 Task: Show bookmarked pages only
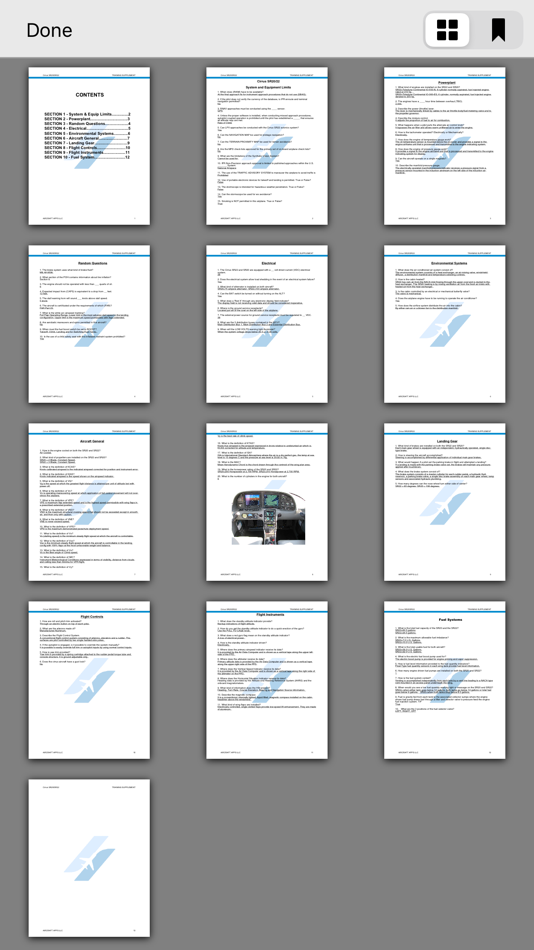point(498,30)
